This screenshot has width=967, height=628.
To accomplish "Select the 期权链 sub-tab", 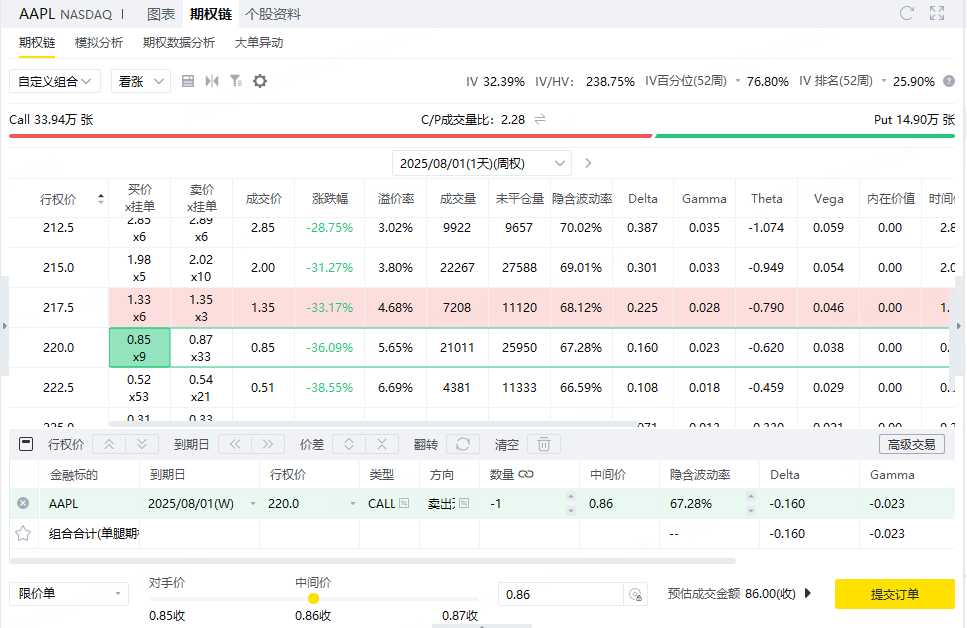I will (x=37, y=43).
